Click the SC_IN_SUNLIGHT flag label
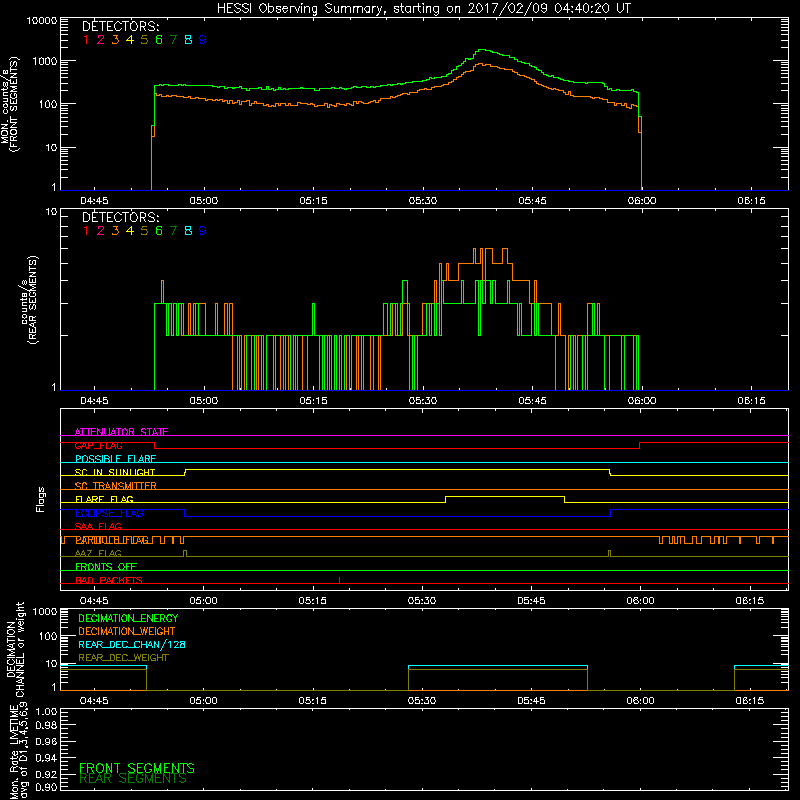The width and height of the screenshot is (800, 800). click(x=115, y=472)
